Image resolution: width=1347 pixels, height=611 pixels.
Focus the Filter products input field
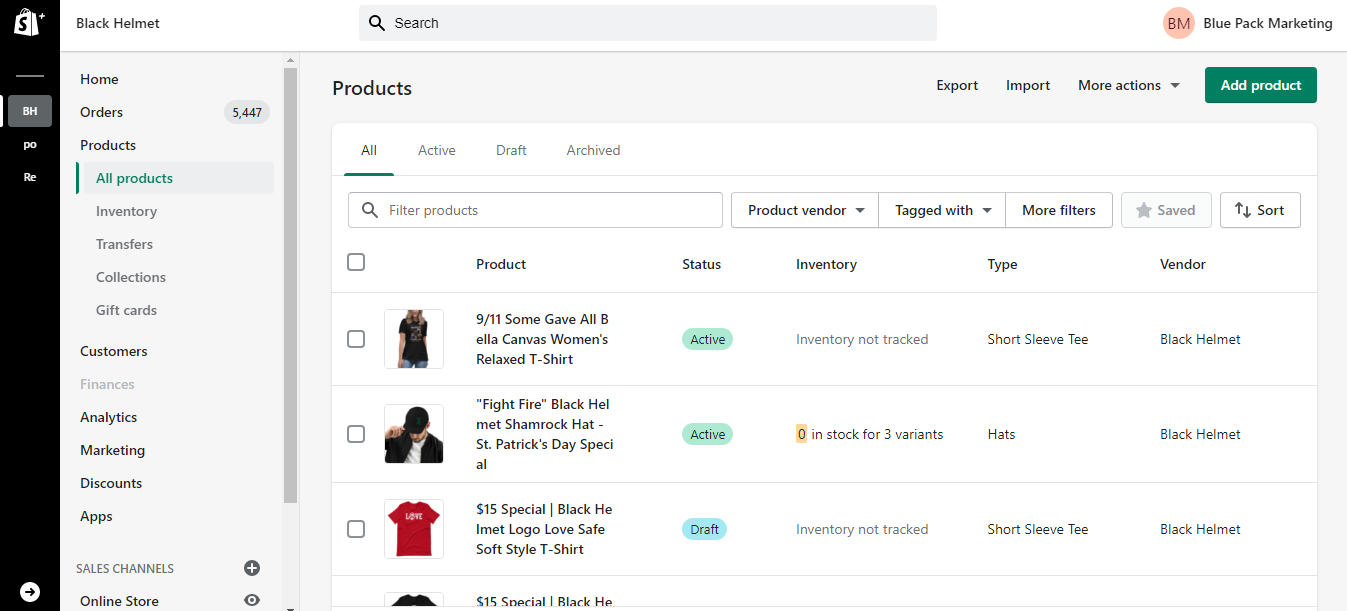click(535, 210)
